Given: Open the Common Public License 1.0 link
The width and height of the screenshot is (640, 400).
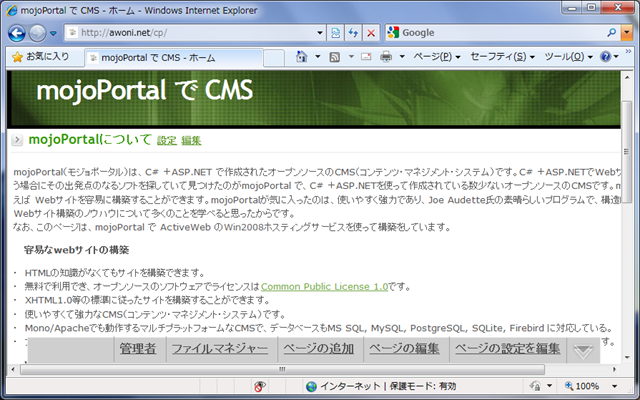Looking at the screenshot, I should pyautogui.click(x=324, y=287).
